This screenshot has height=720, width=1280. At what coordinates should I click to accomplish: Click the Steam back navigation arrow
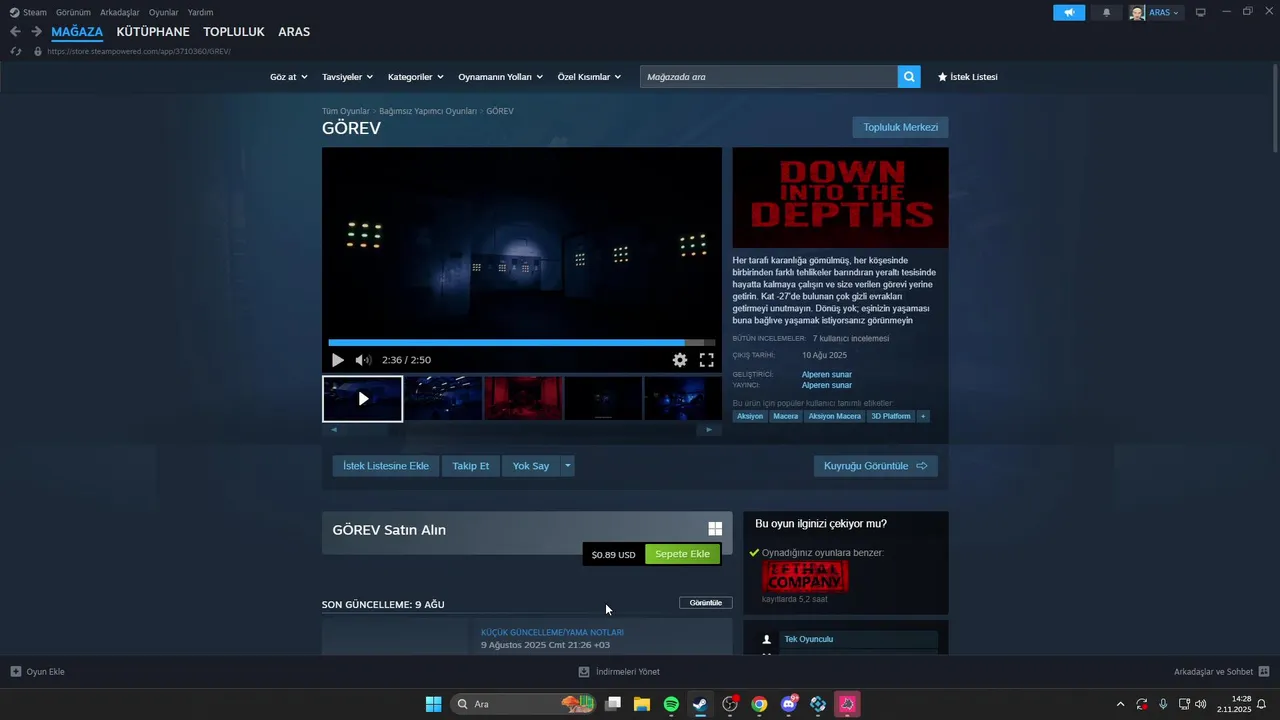15,32
